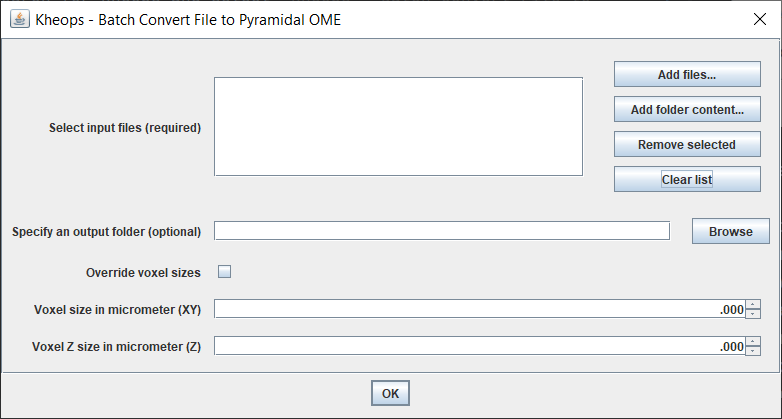Image resolution: width=782 pixels, height=419 pixels.
Task: Confirm the dialog with the OK button
Action: point(390,393)
